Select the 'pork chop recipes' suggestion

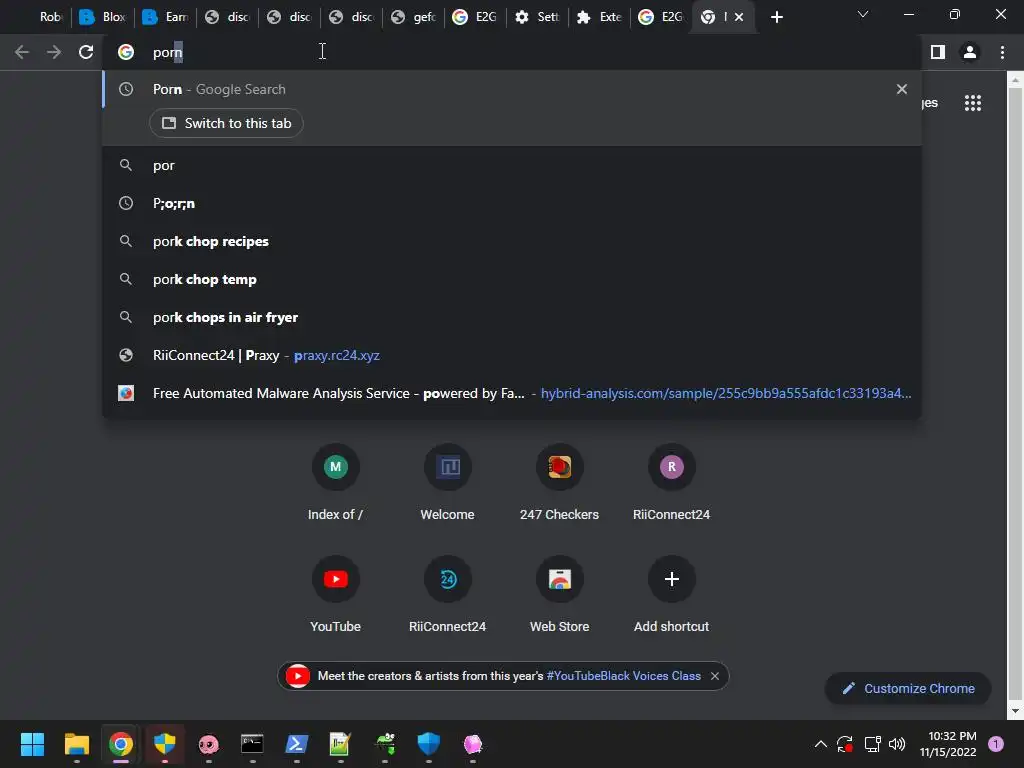click(x=512, y=241)
